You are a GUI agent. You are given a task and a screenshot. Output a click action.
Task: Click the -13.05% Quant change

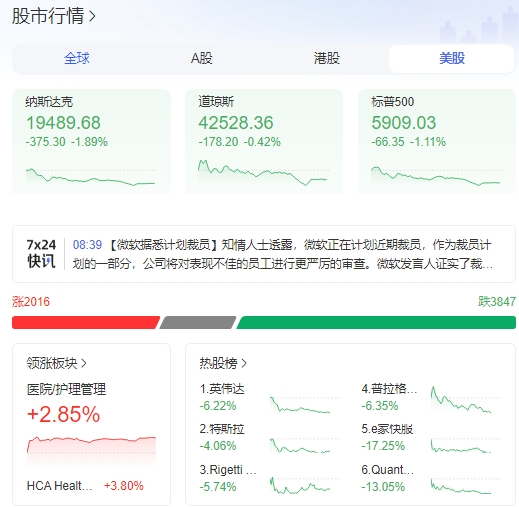click(383, 487)
